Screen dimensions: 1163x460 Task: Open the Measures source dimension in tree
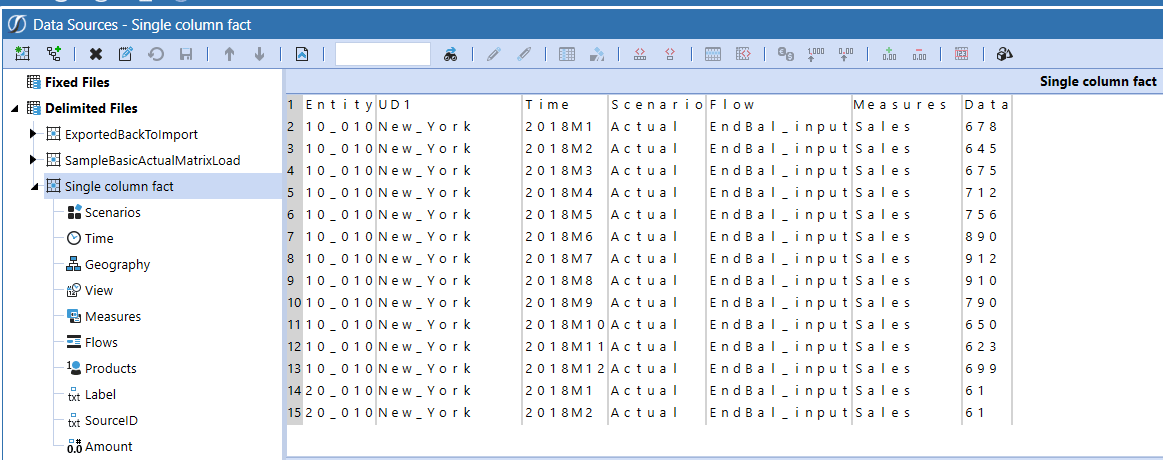[x=113, y=317]
